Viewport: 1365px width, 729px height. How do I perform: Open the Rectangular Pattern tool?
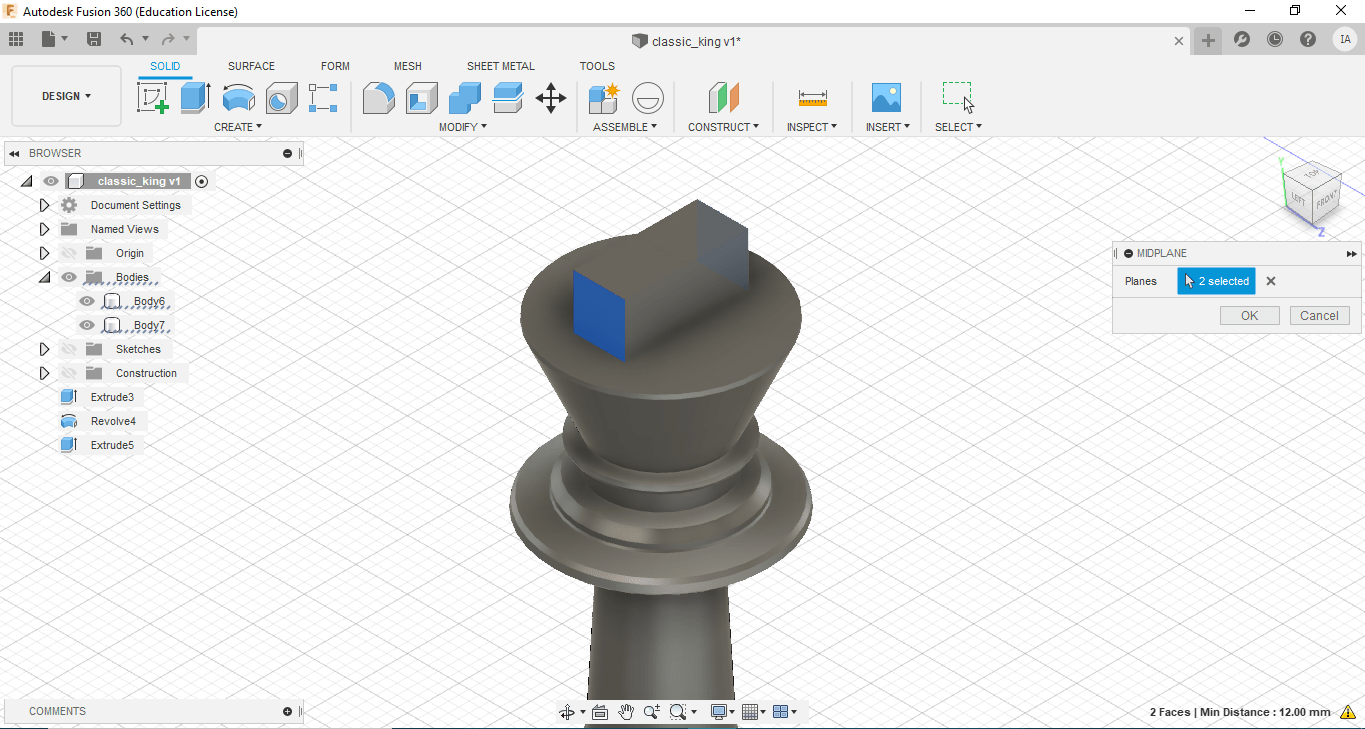(323, 98)
